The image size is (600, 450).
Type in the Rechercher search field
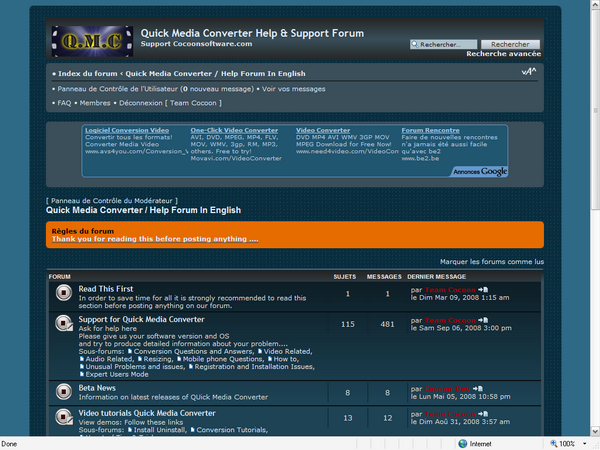[x=442, y=45]
